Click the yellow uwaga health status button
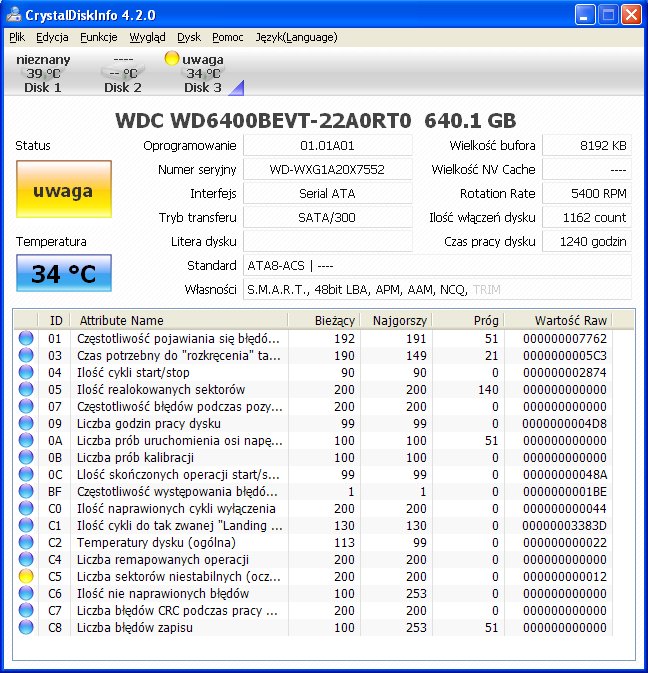Image resolution: width=648 pixels, height=673 pixels. 64,189
